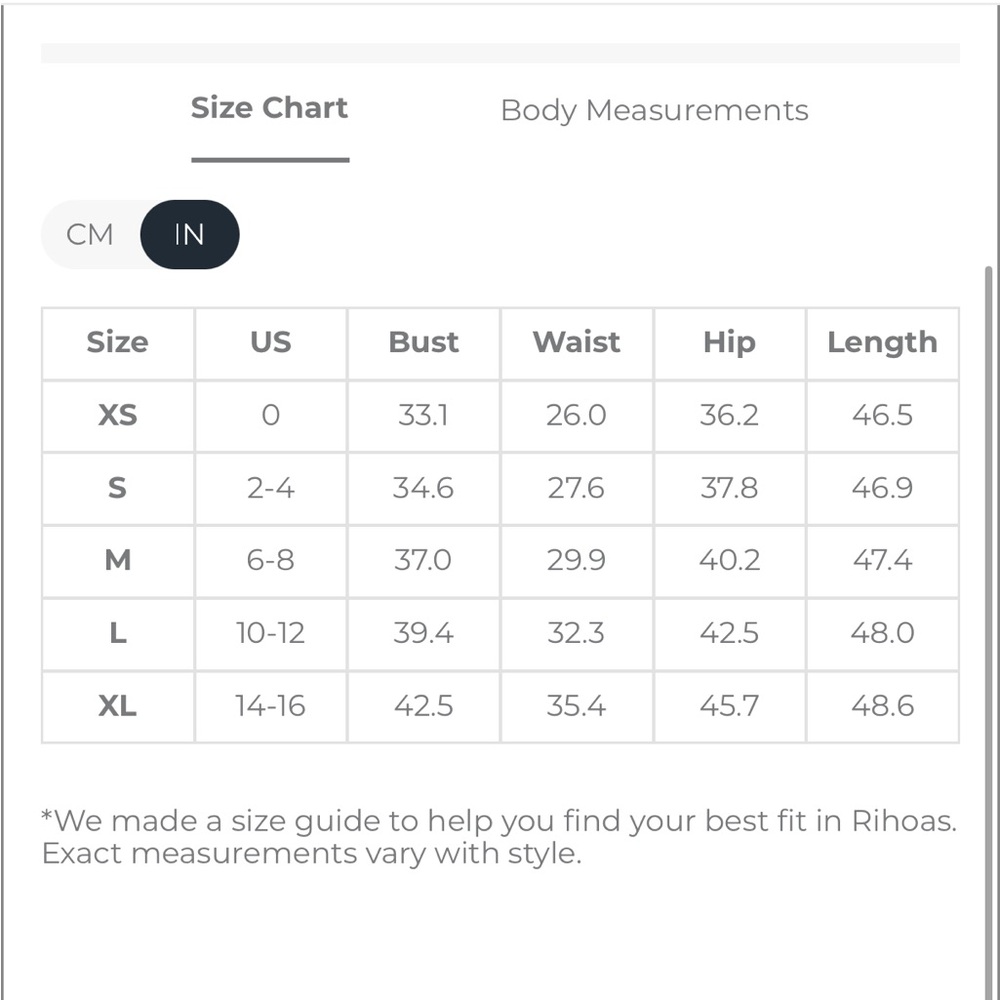
Task: Toggle units to CM
Action: point(90,235)
